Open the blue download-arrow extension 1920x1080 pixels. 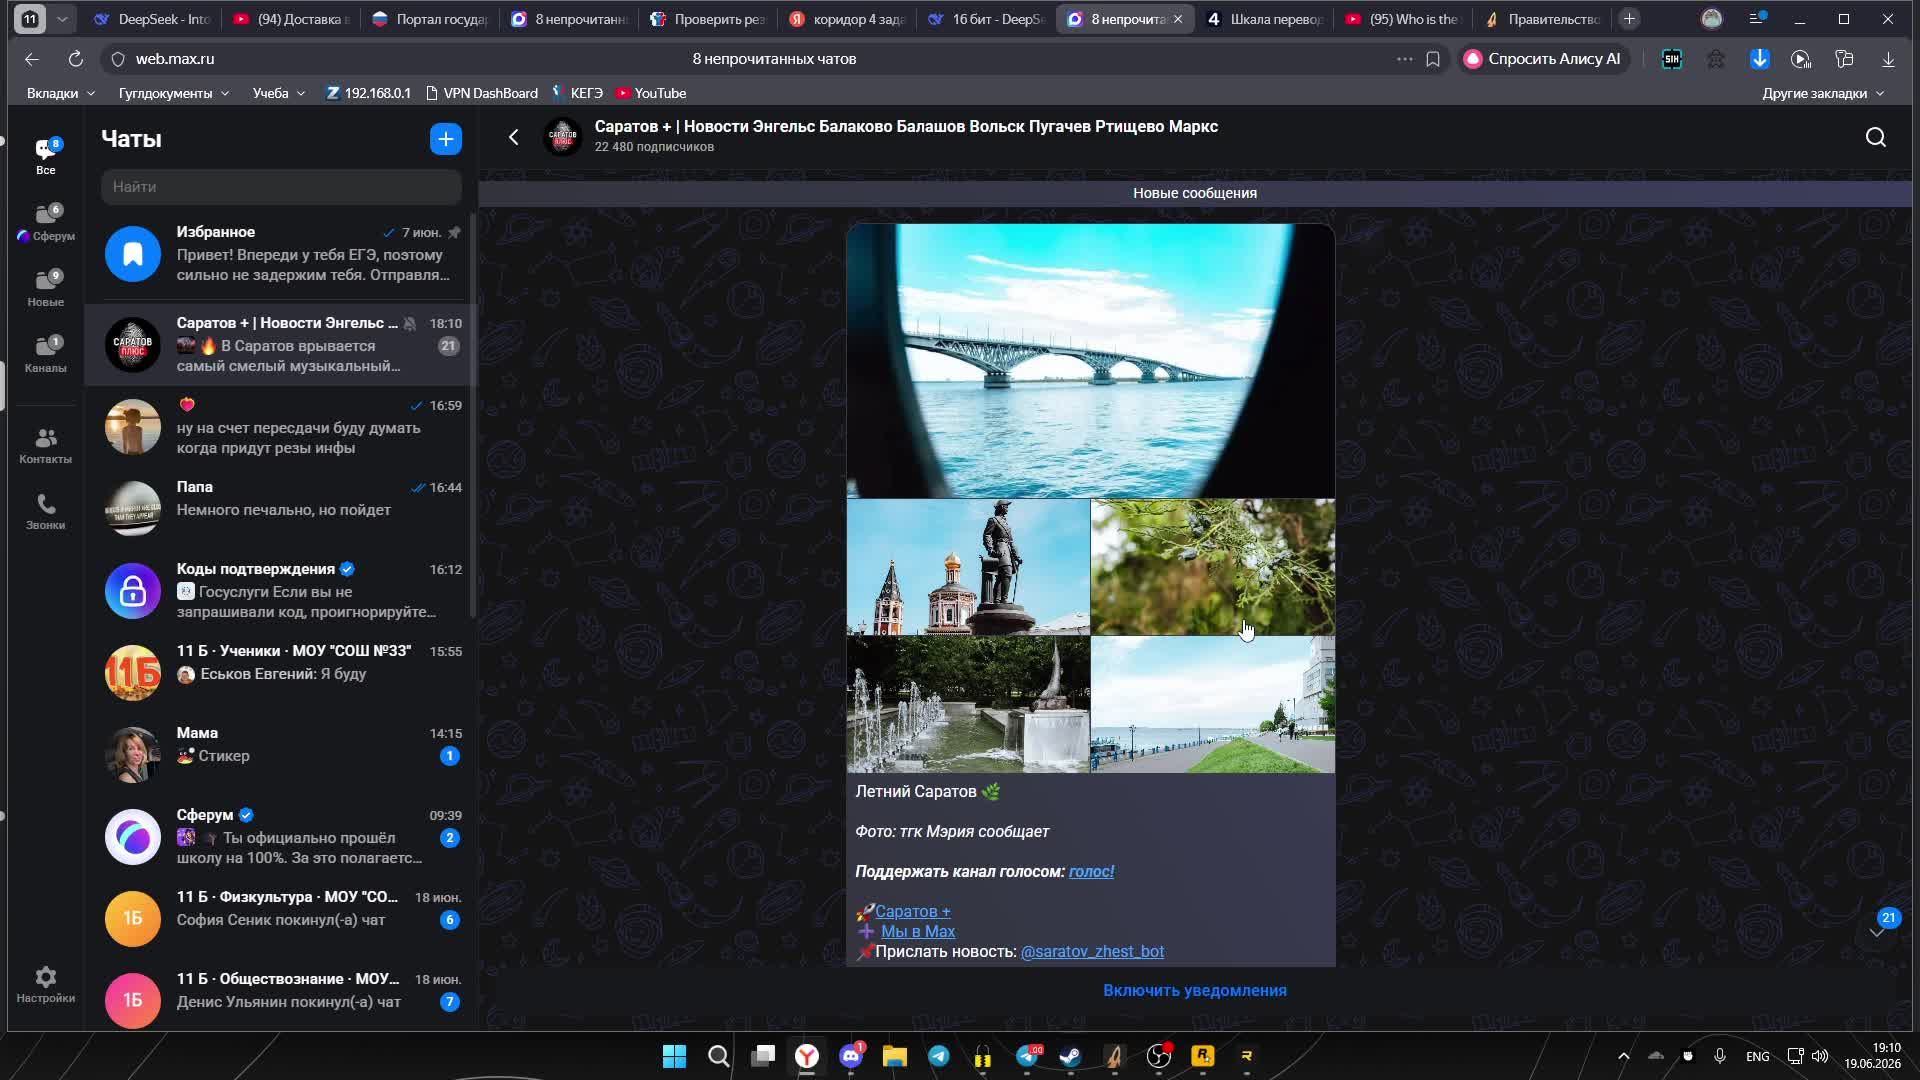(x=1760, y=59)
